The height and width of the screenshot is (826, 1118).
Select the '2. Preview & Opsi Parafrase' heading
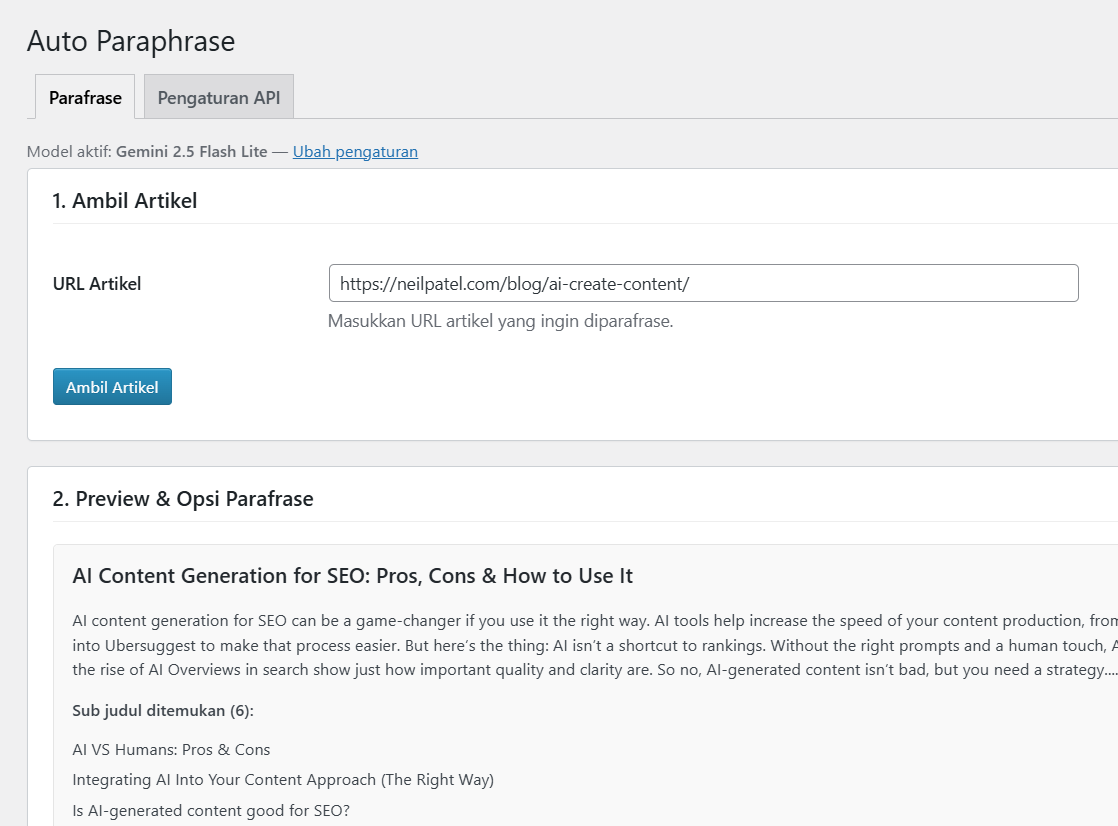pos(183,499)
